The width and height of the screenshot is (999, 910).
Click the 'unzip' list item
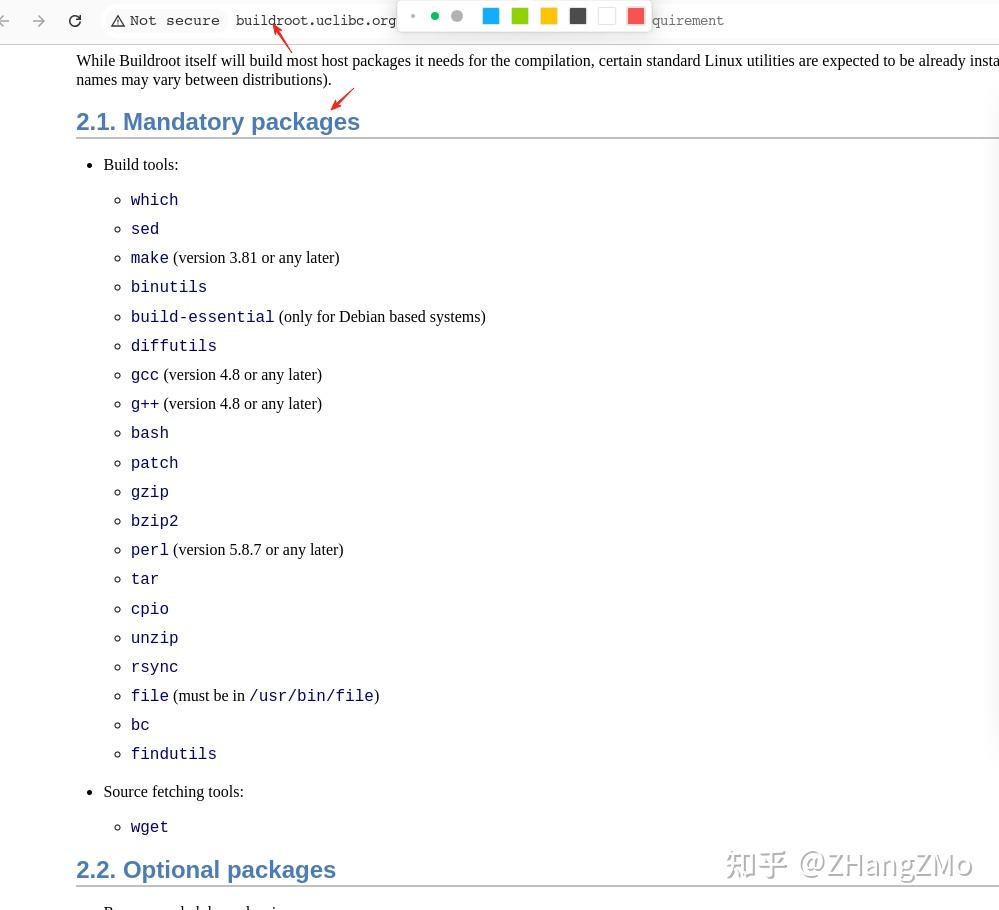(154, 638)
